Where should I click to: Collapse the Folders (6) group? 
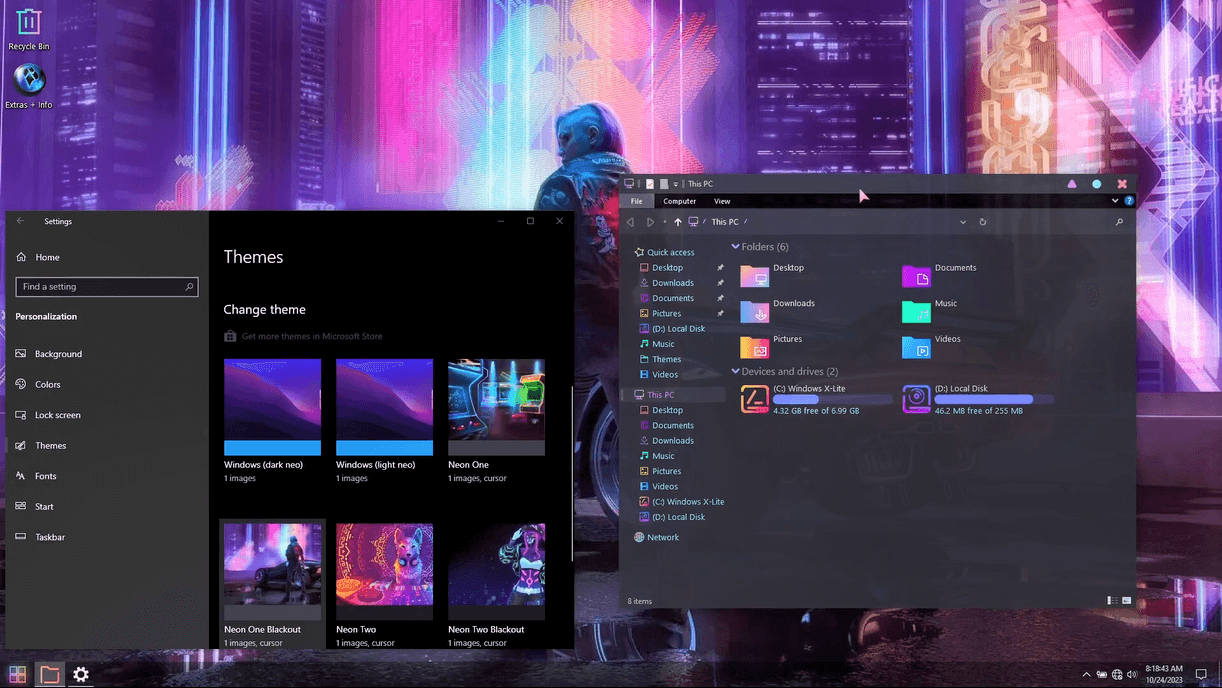736,246
